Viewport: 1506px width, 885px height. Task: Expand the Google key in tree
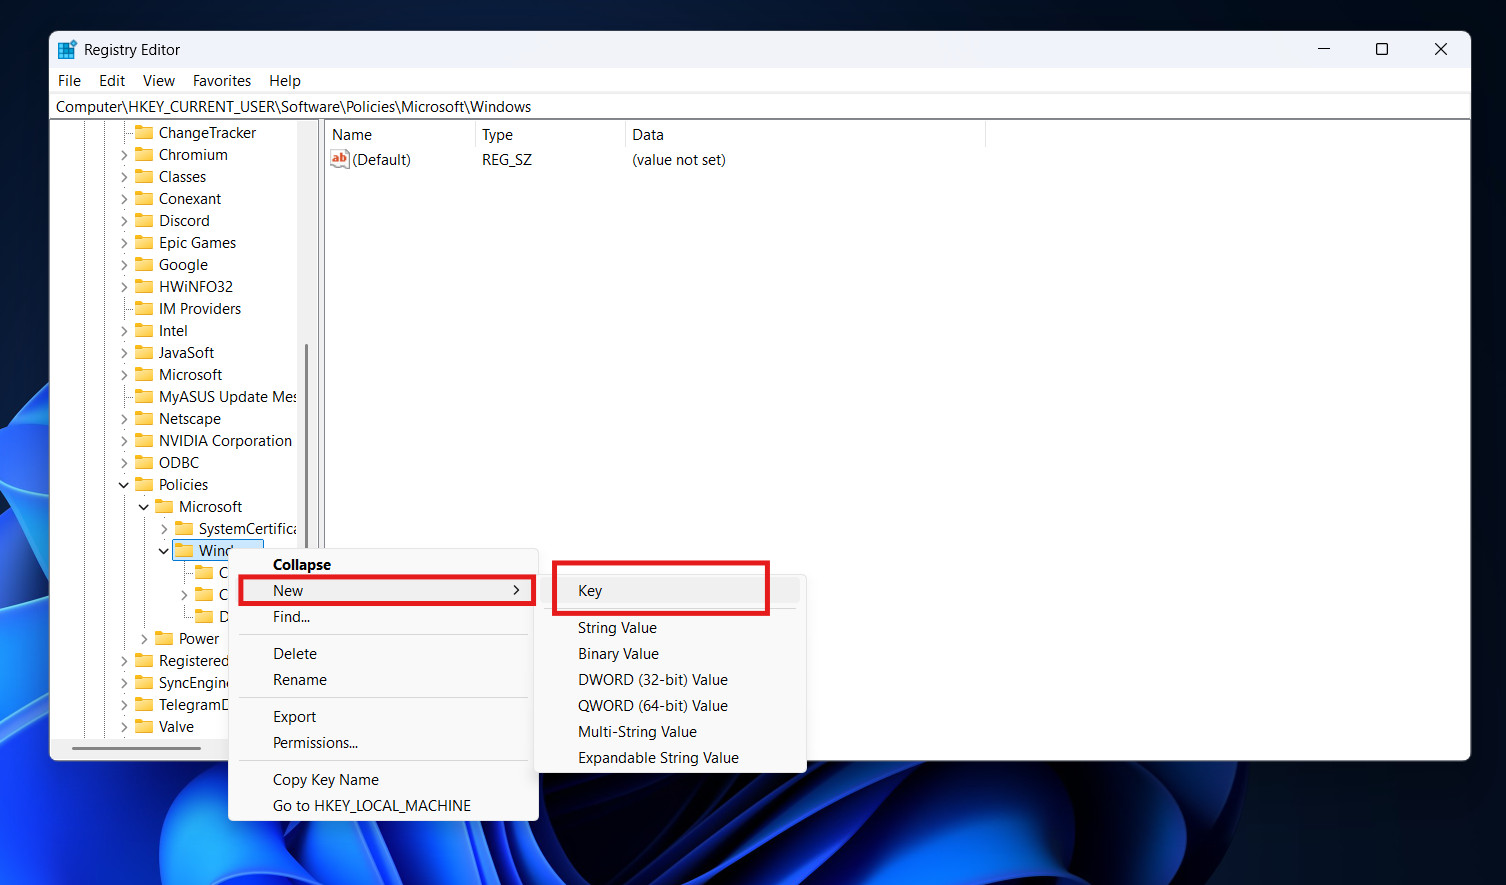[x=124, y=265]
